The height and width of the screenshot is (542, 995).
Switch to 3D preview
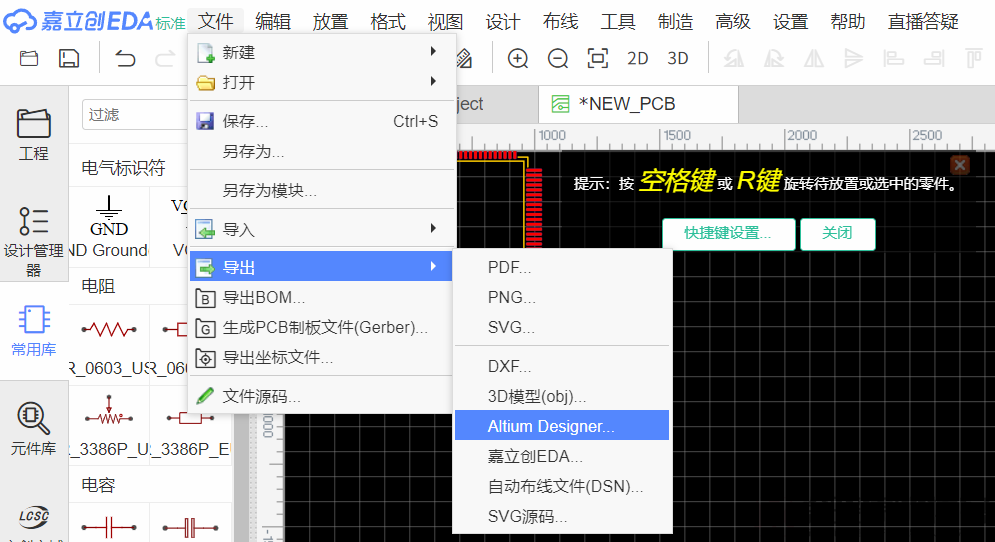tap(678, 59)
